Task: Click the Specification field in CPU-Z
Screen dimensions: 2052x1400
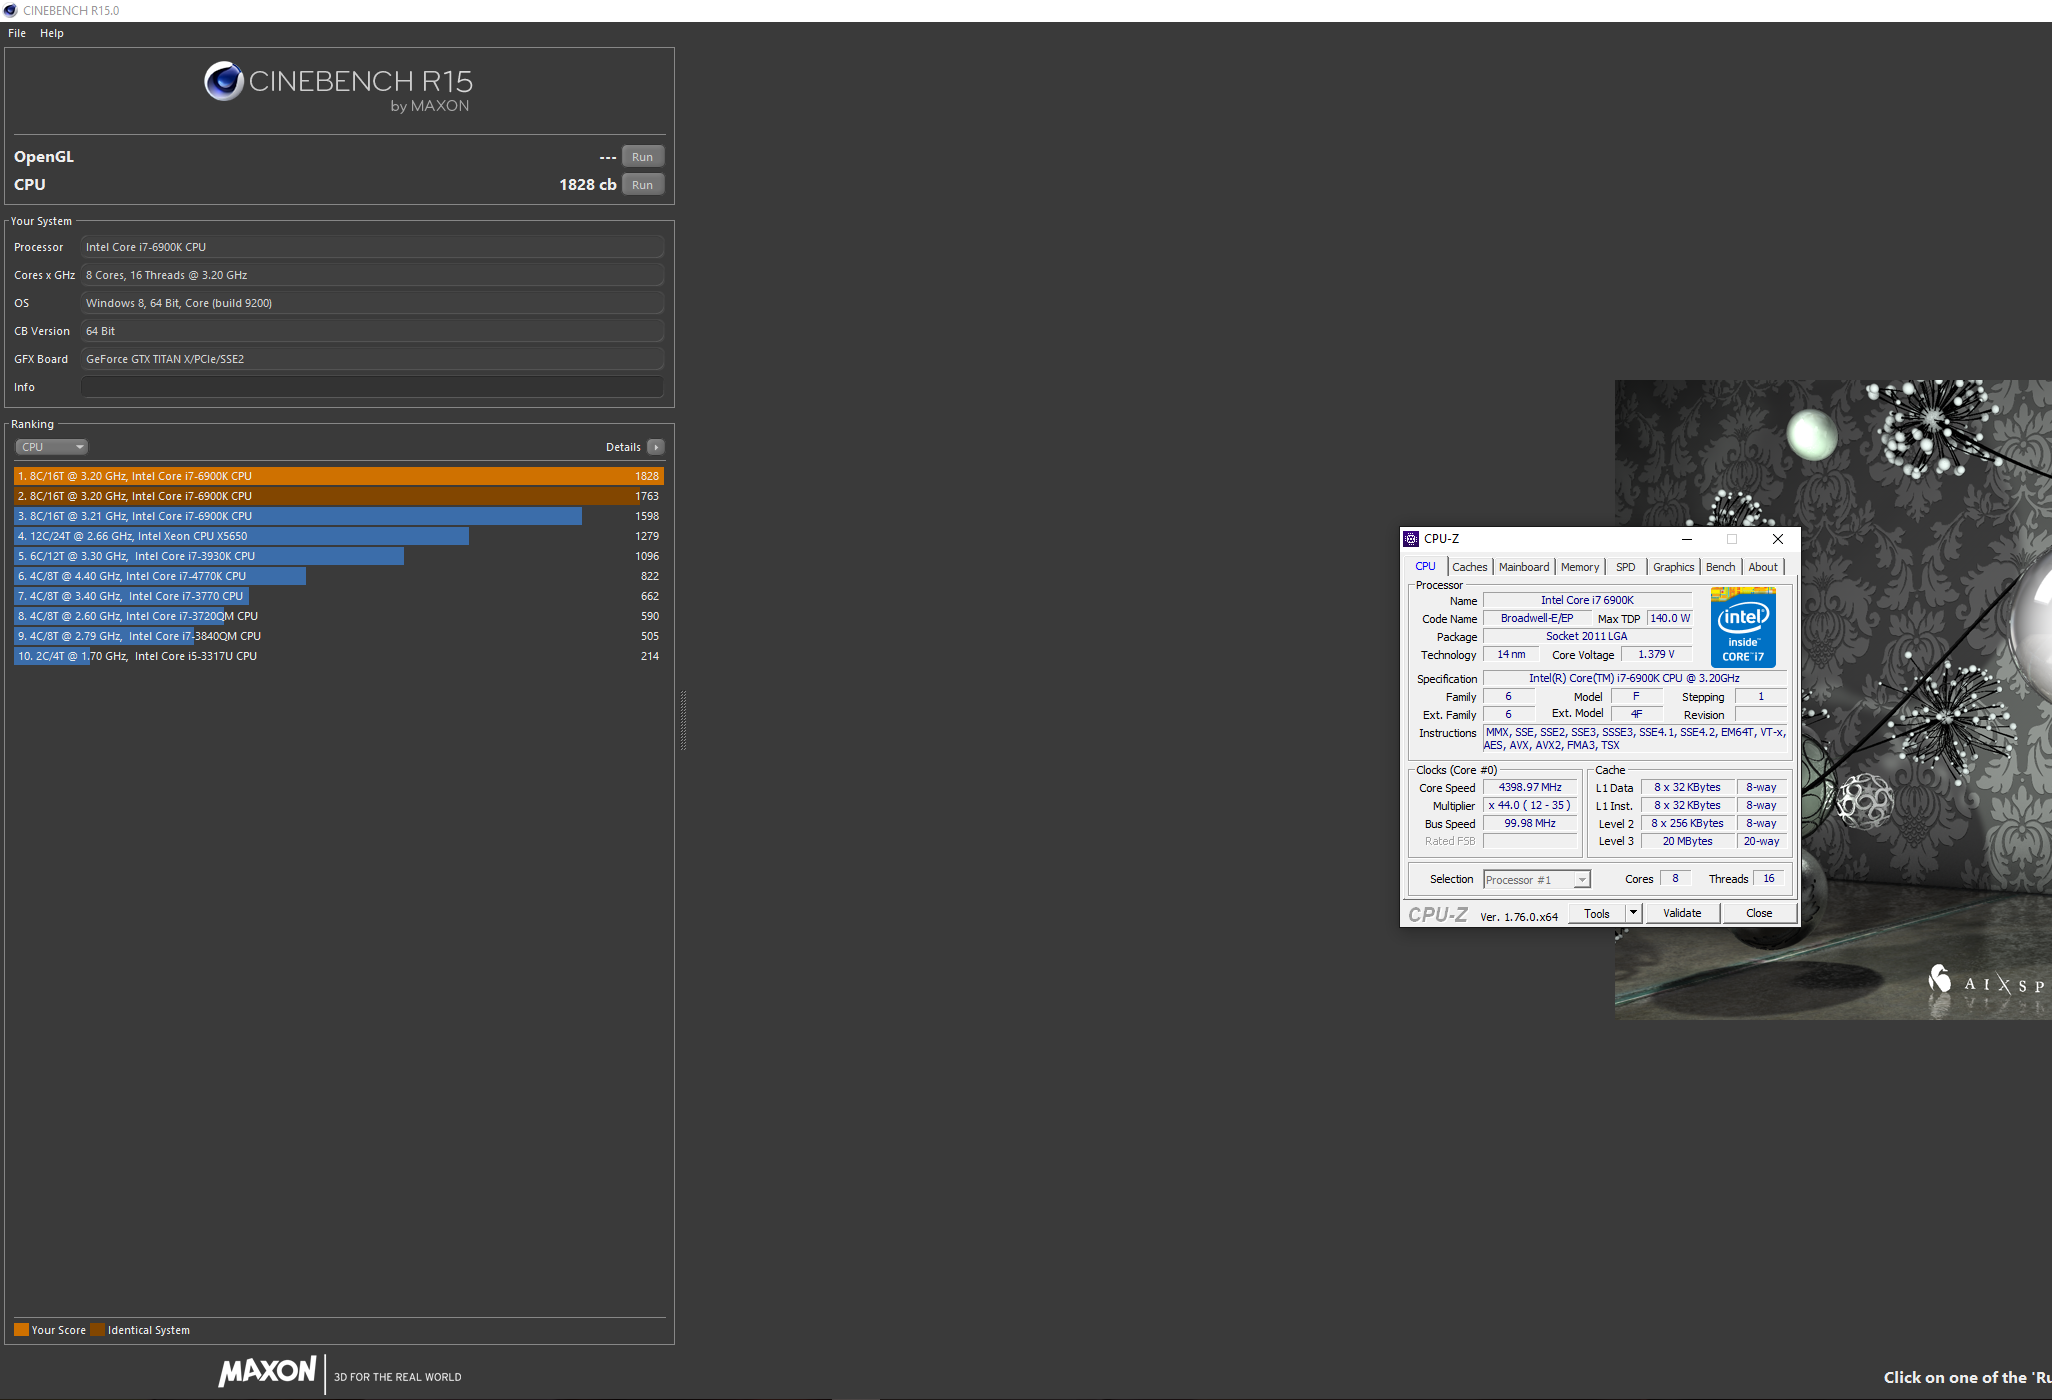Action: click(x=1634, y=679)
